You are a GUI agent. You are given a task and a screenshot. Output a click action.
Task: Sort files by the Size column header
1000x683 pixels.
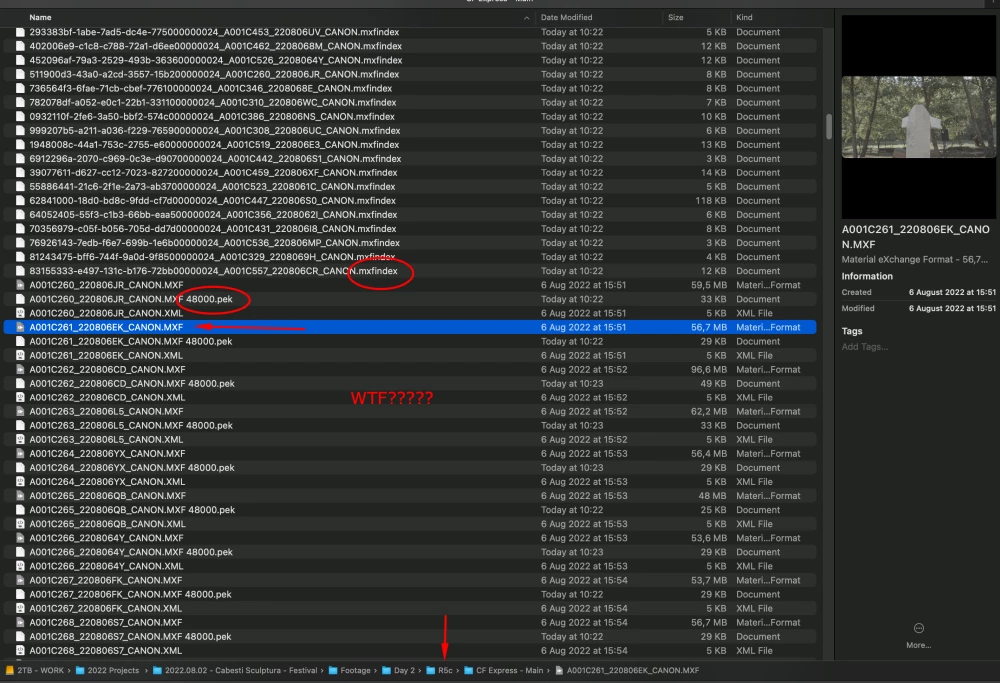click(x=675, y=17)
